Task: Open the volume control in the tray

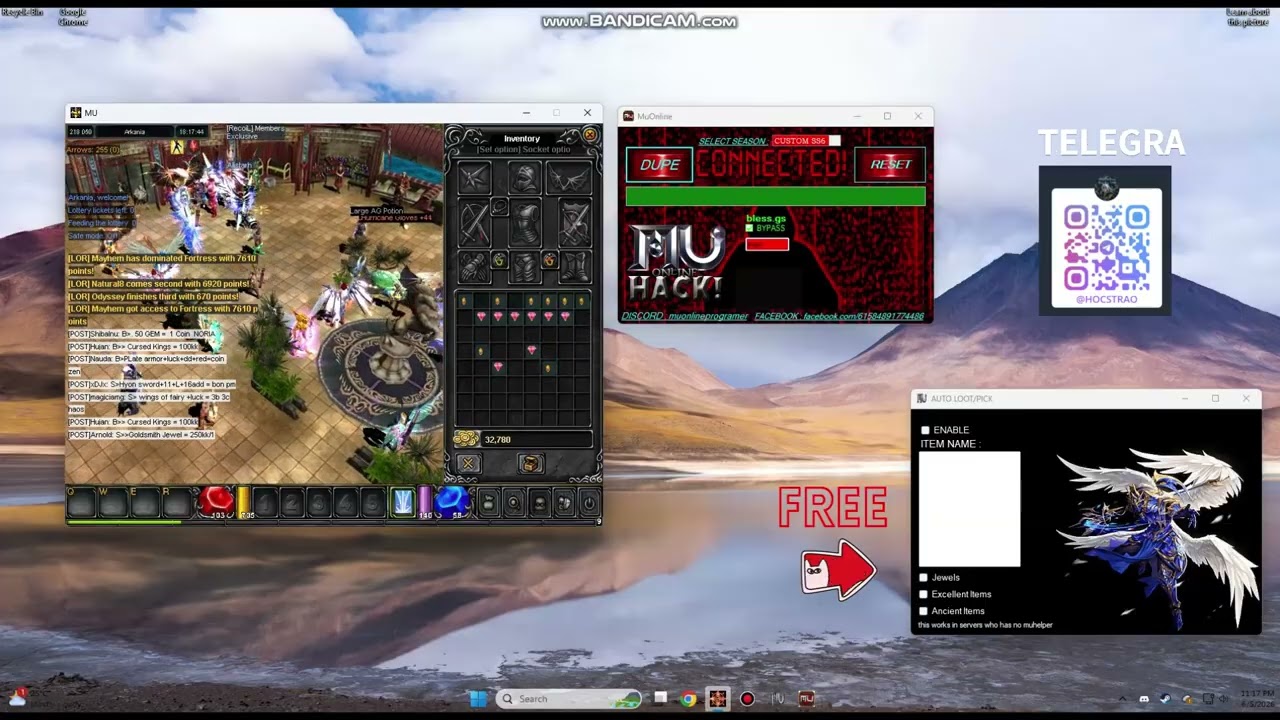Action: tap(1222, 699)
